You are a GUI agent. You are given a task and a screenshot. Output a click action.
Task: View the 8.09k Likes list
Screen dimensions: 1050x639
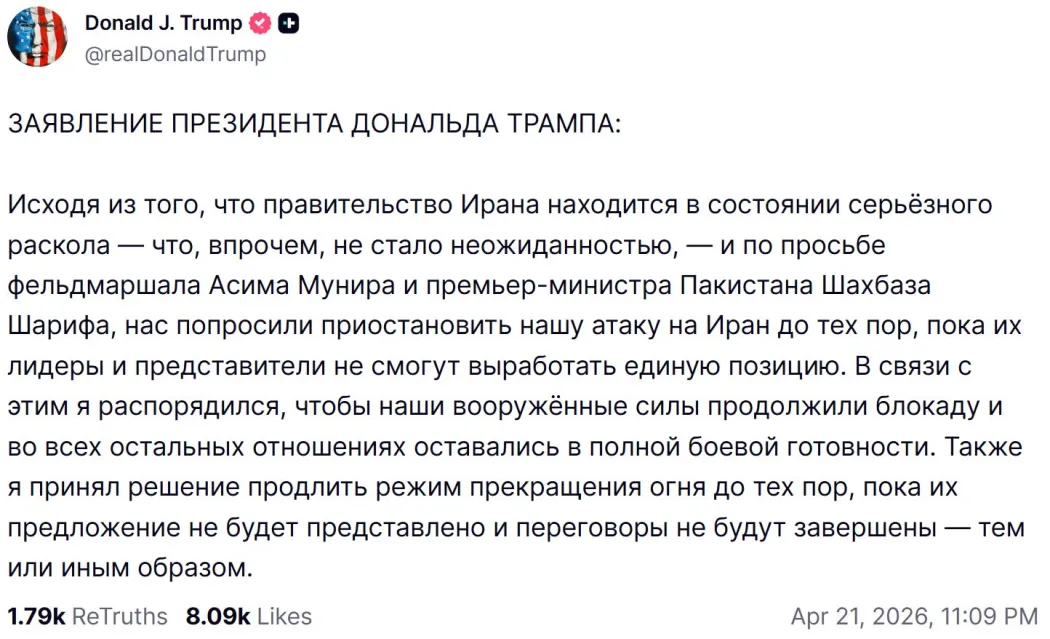(x=248, y=616)
